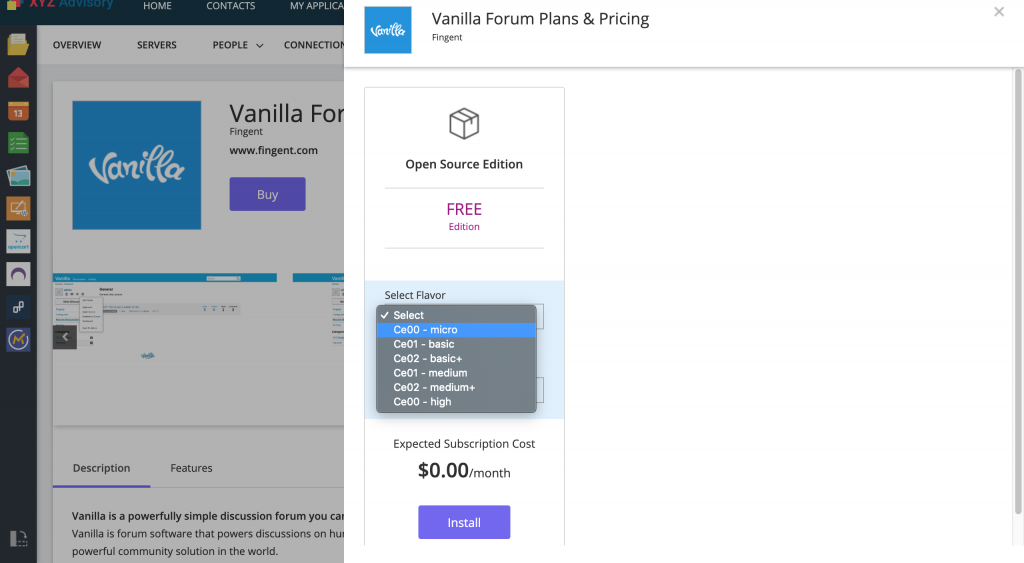
Task: Open the Mautic circular M icon
Action: point(18,340)
